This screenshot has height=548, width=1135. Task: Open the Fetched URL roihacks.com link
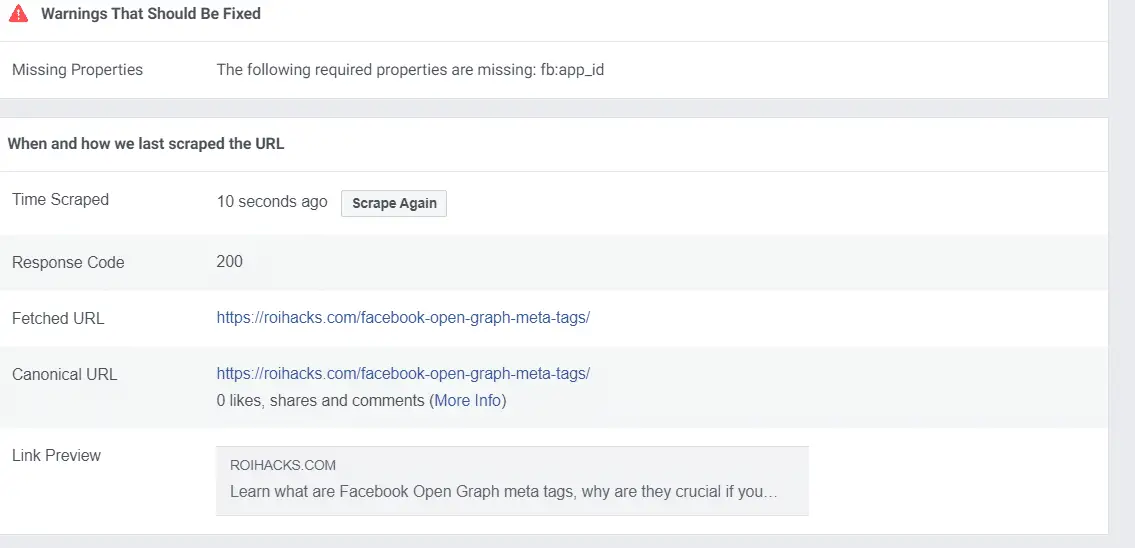(x=403, y=318)
